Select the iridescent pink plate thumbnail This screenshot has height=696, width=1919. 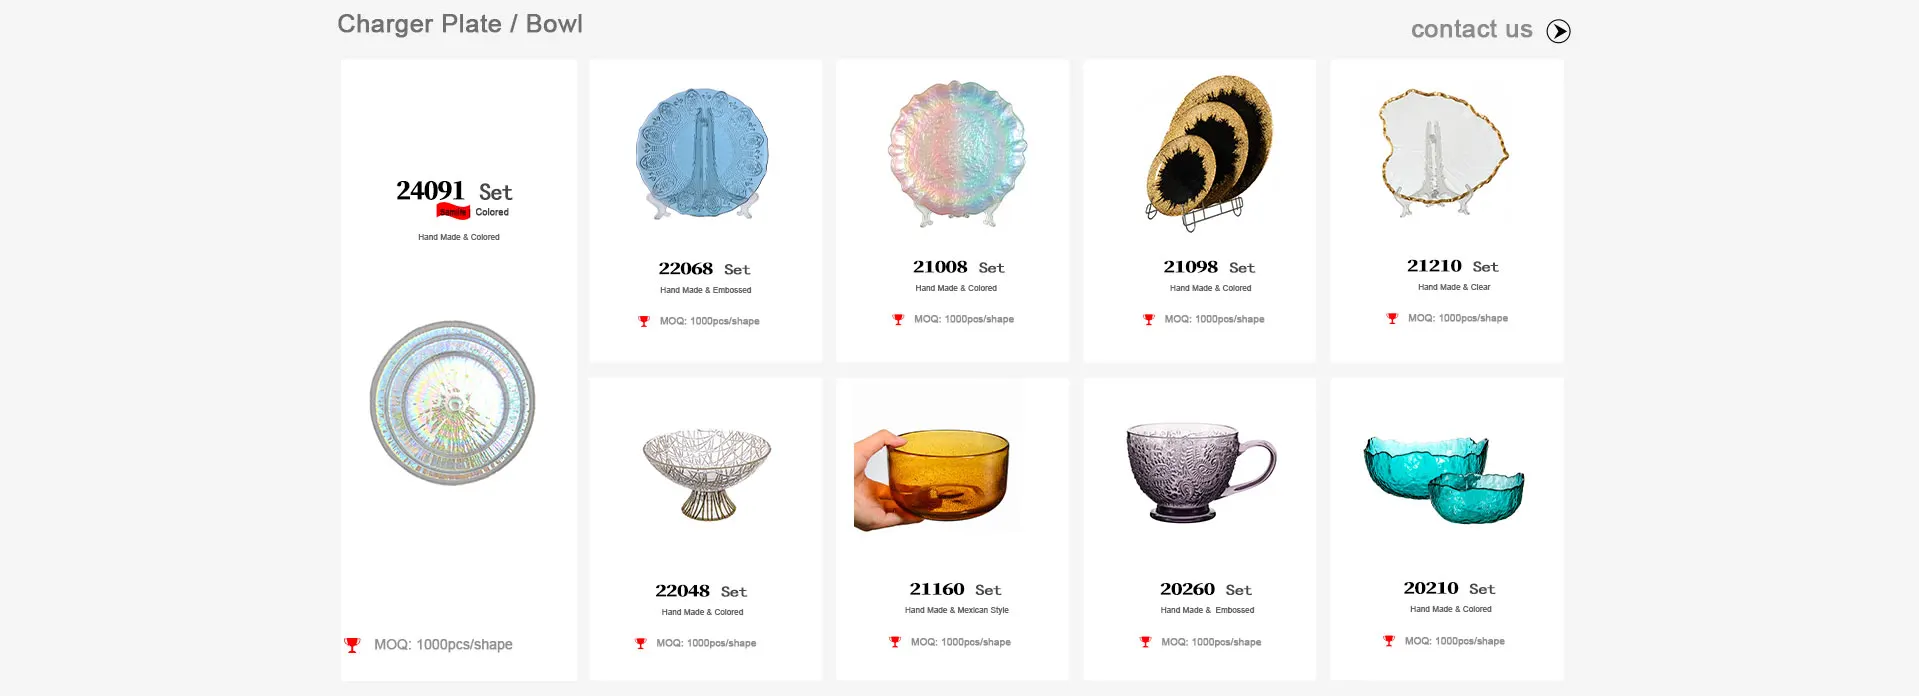(x=958, y=154)
